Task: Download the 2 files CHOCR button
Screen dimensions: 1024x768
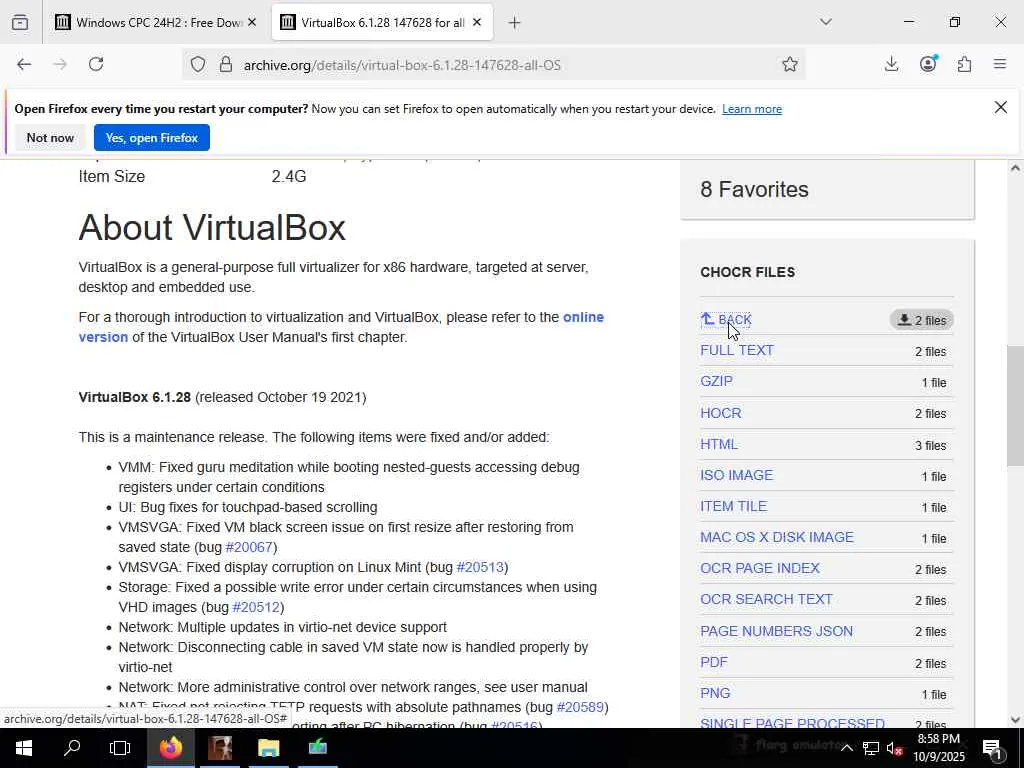Action: (921, 320)
